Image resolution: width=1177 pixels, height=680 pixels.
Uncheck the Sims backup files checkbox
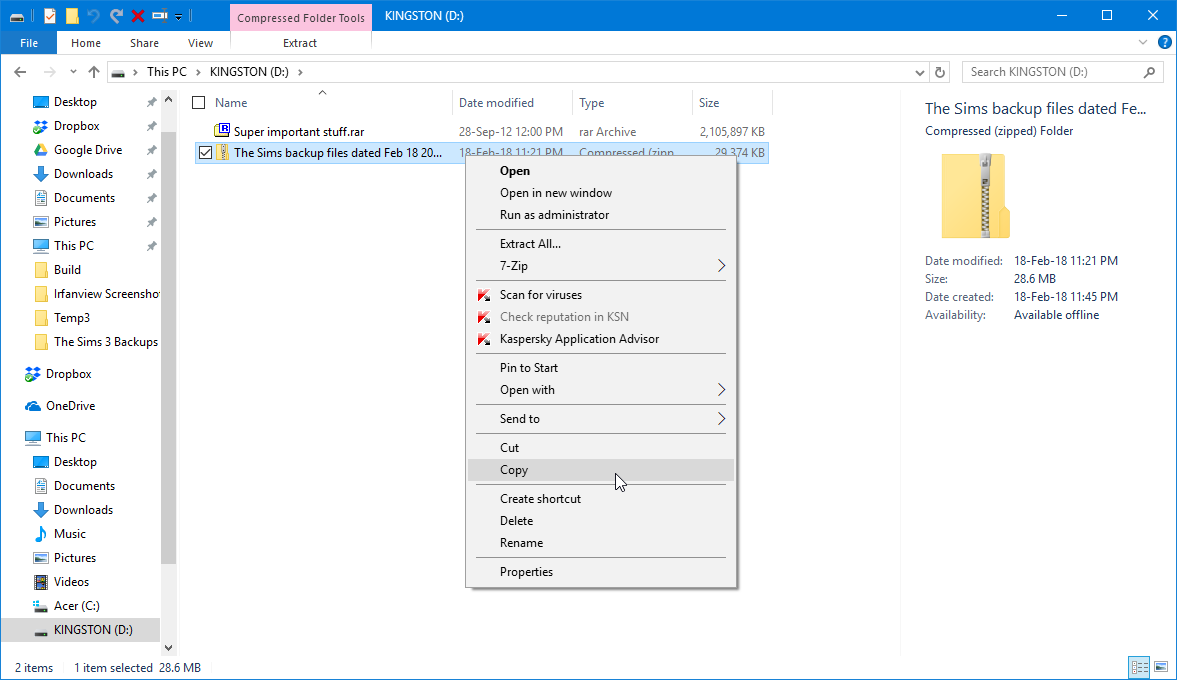click(205, 153)
